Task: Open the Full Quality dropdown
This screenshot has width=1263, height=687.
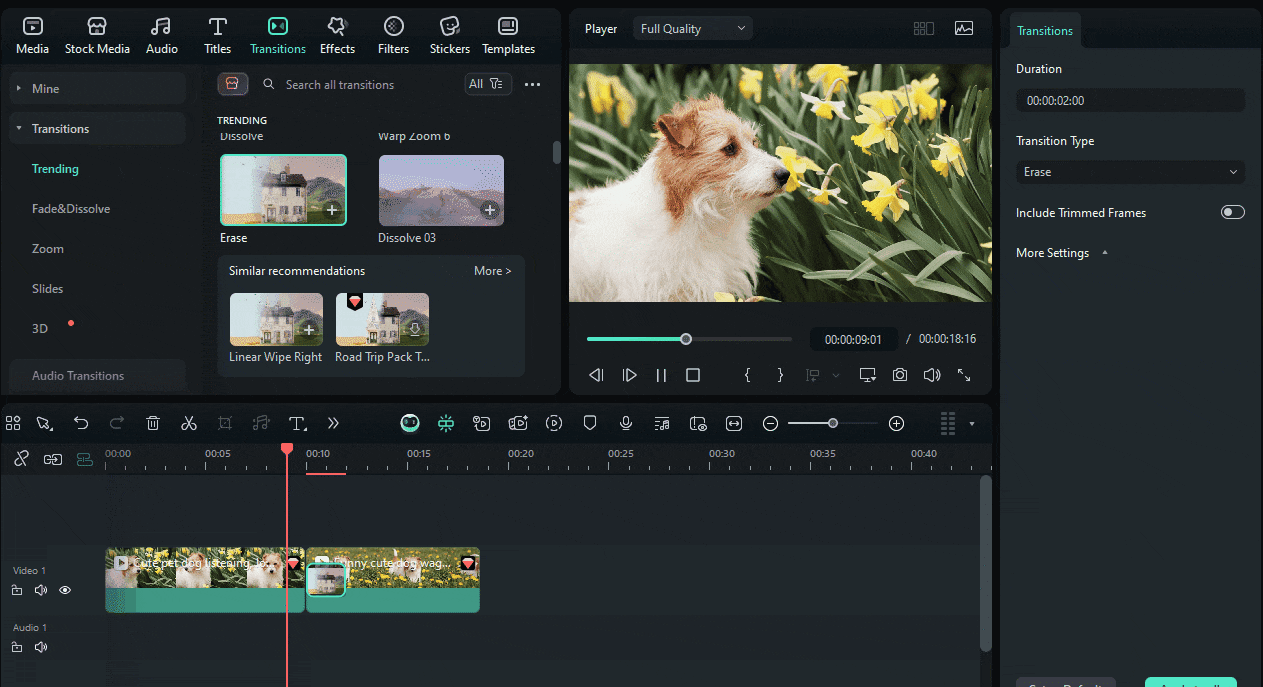Action: tap(693, 29)
